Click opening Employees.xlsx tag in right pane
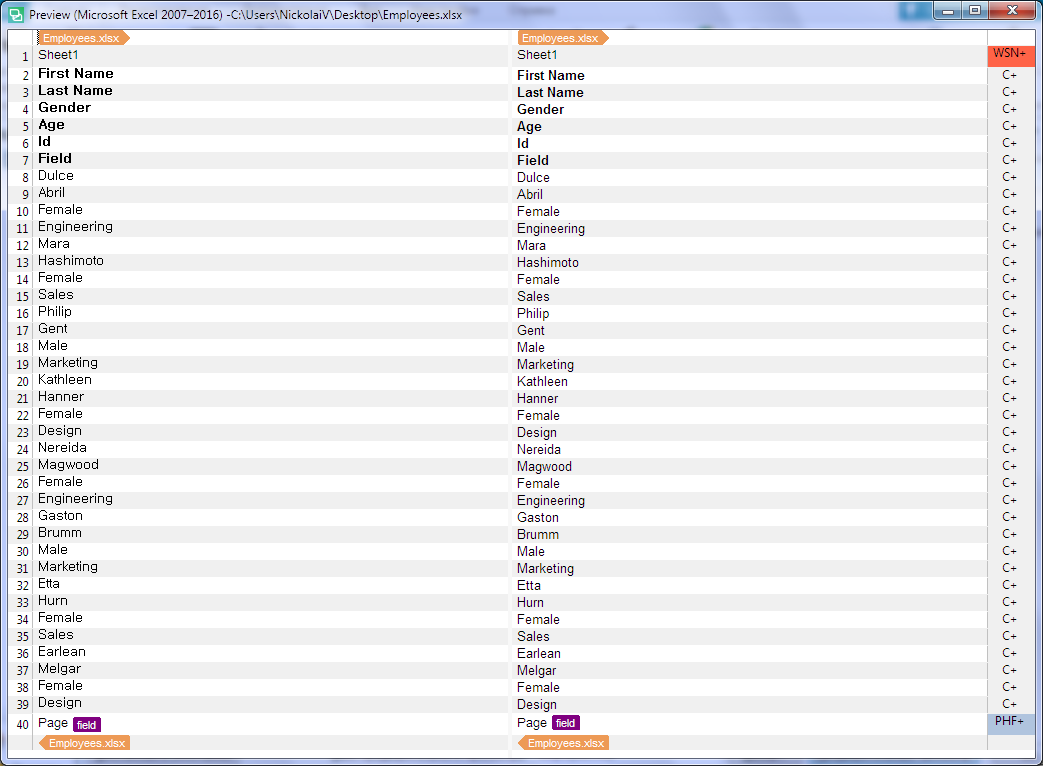 pyautogui.click(x=562, y=38)
